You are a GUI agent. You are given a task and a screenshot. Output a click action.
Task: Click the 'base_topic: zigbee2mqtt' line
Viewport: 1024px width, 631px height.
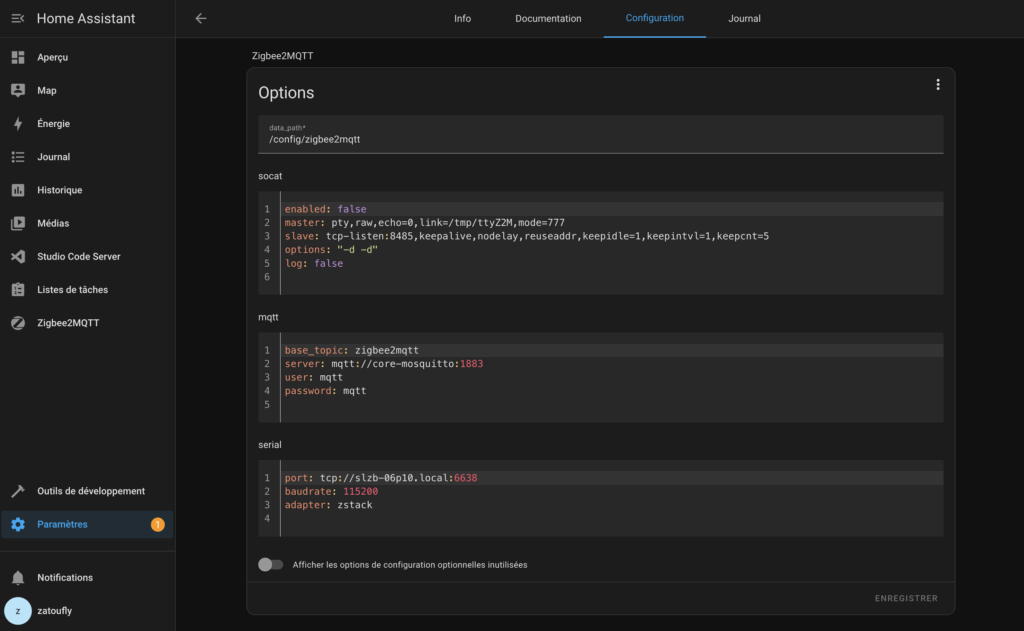(612, 350)
